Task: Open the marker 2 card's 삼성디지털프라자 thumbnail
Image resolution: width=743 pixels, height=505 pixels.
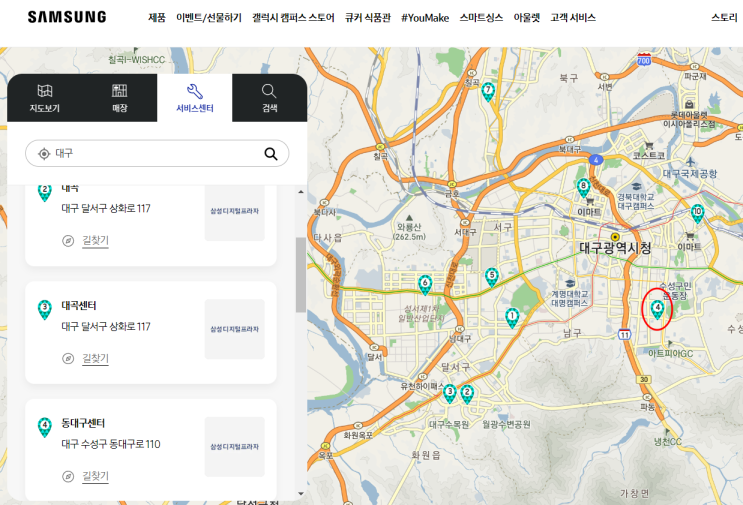Action: tap(235, 213)
